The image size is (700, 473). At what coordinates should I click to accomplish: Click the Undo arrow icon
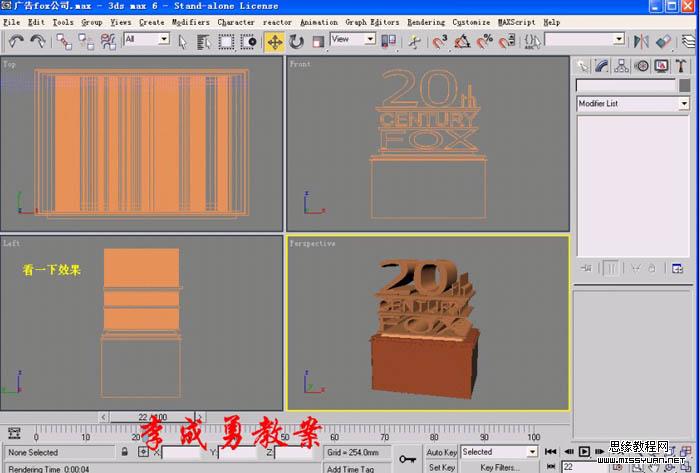pyautogui.click(x=16, y=41)
